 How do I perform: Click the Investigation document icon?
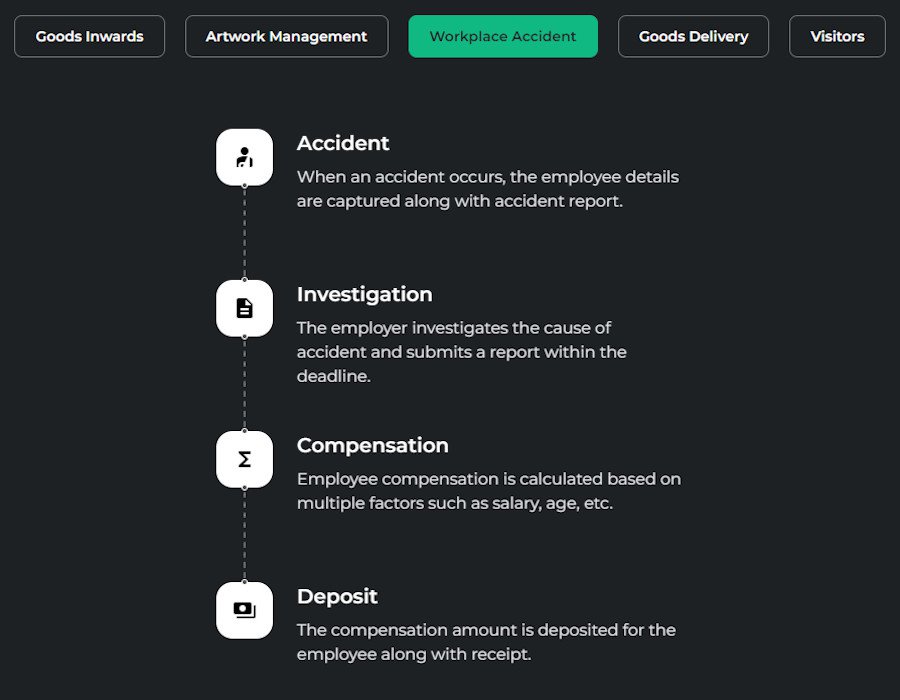pyautogui.click(x=245, y=308)
